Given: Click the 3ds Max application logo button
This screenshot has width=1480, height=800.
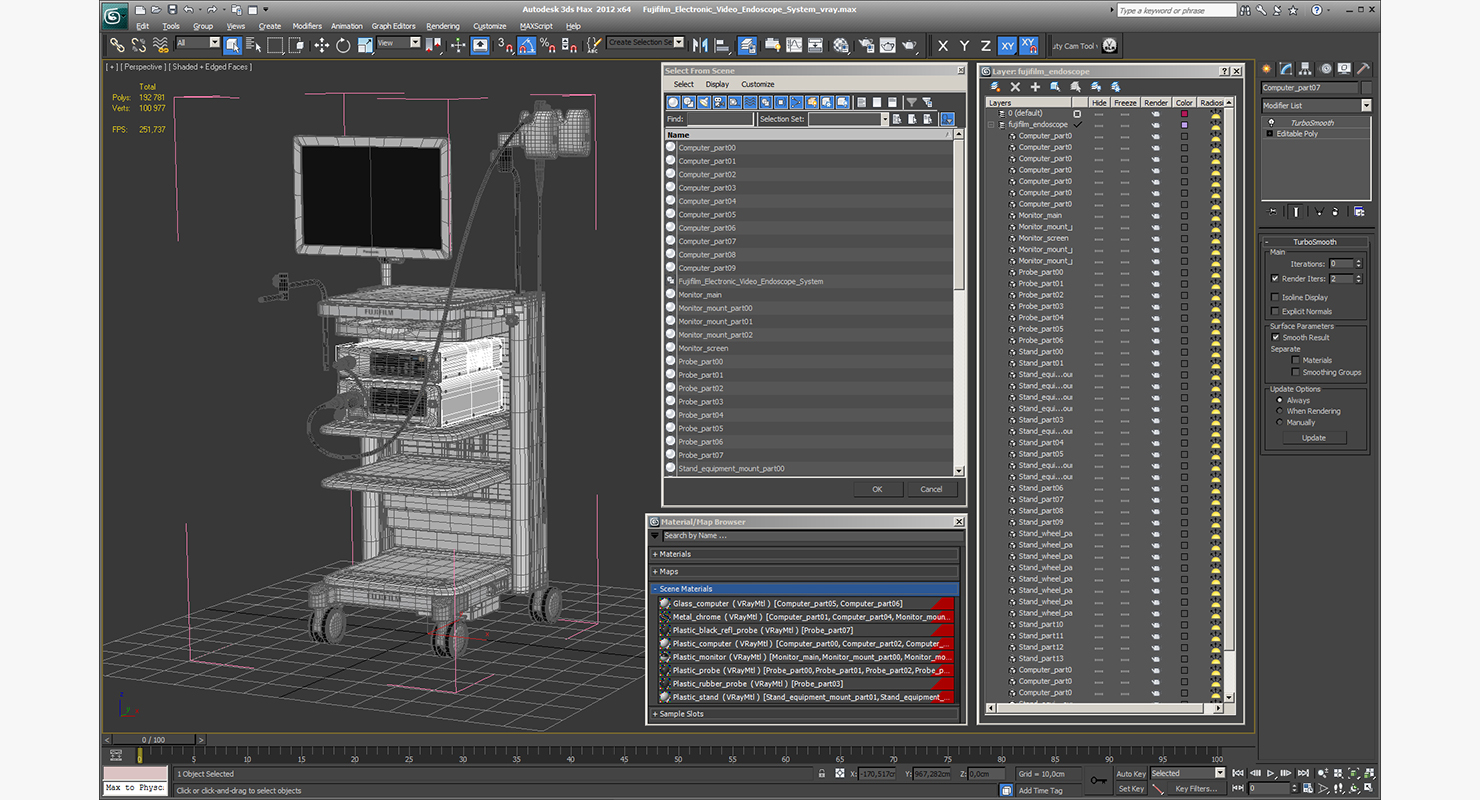Looking at the screenshot, I should coord(115,14).
